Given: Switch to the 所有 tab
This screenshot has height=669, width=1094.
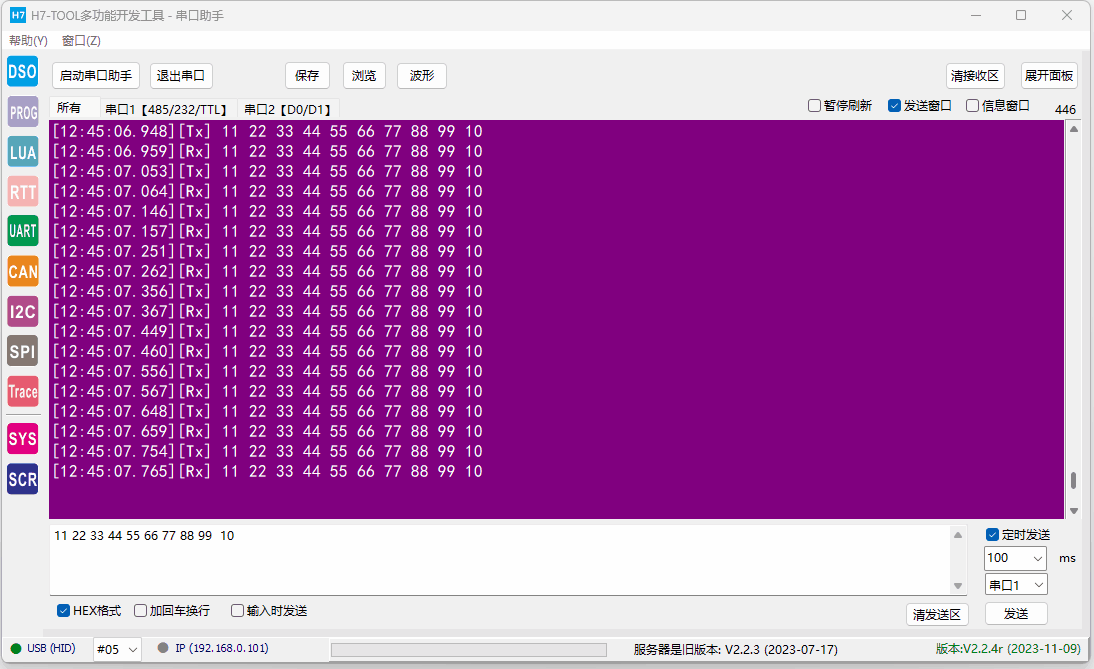Looking at the screenshot, I should (x=73, y=108).
